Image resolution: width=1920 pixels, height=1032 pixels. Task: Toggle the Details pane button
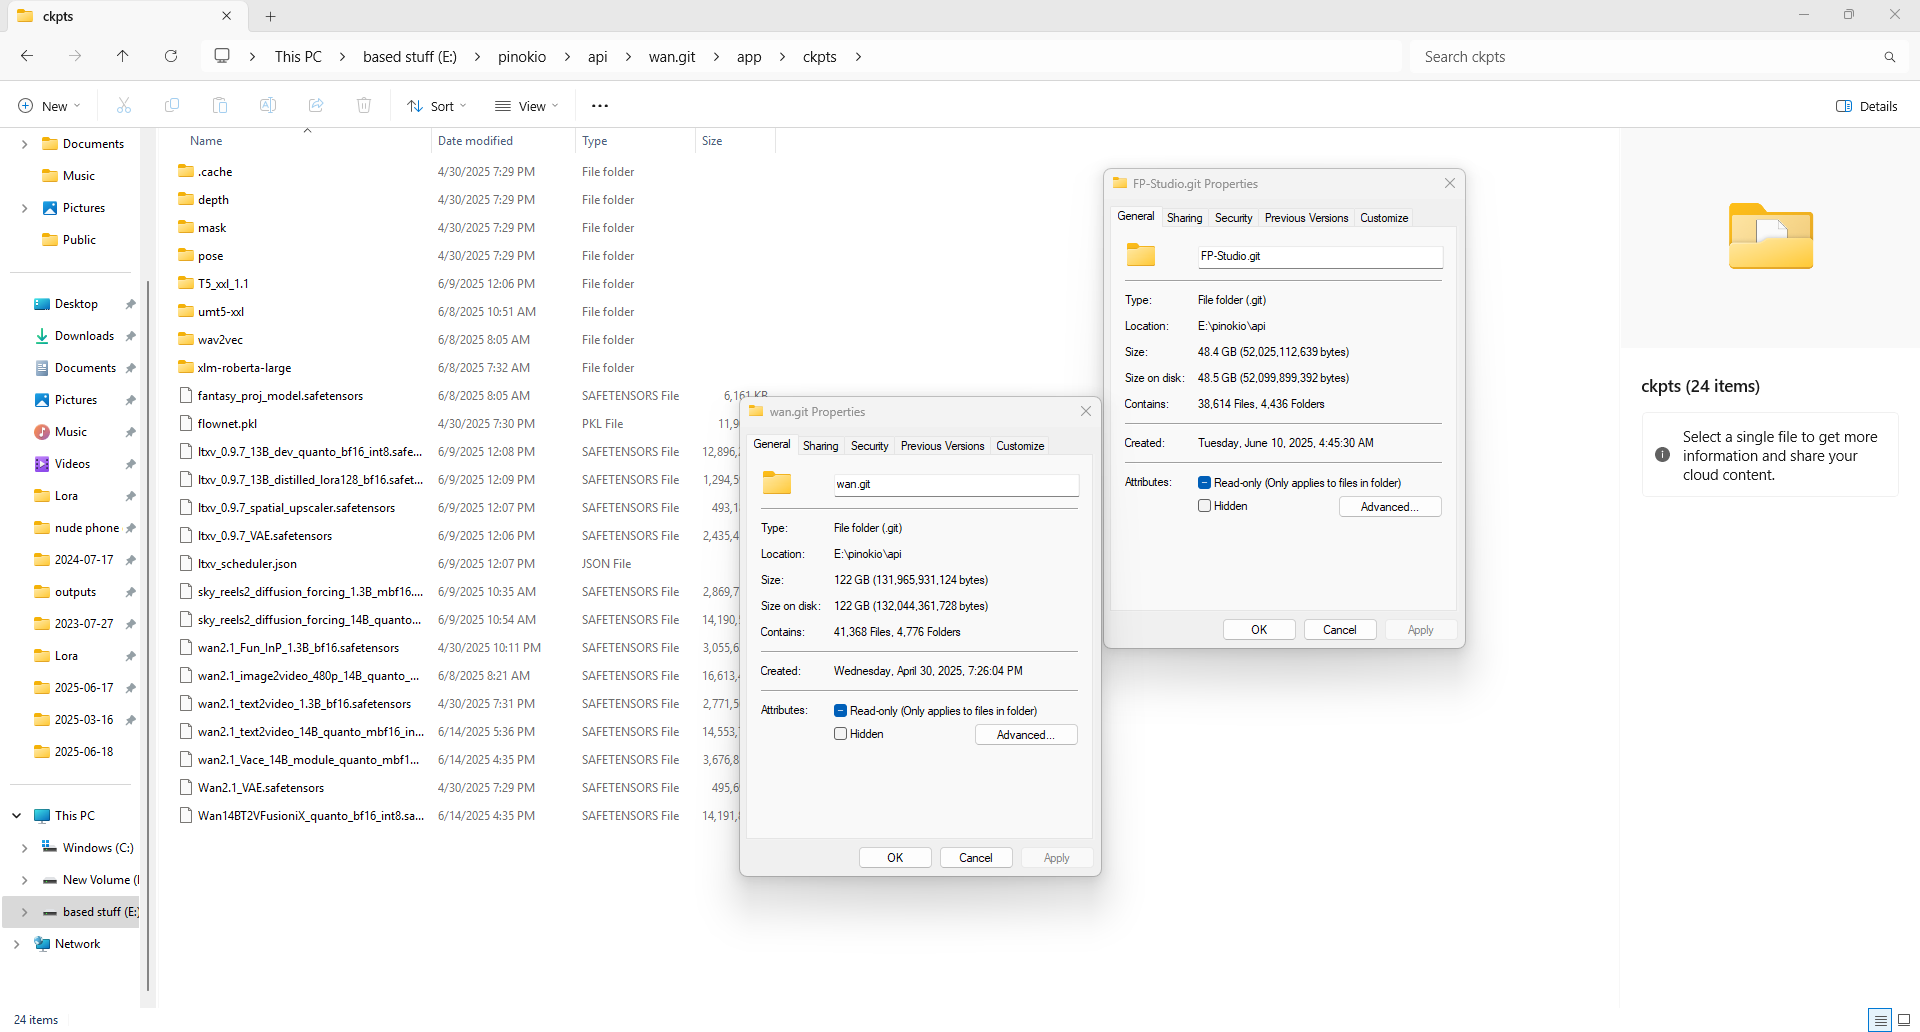click(x=1866, y=106)
